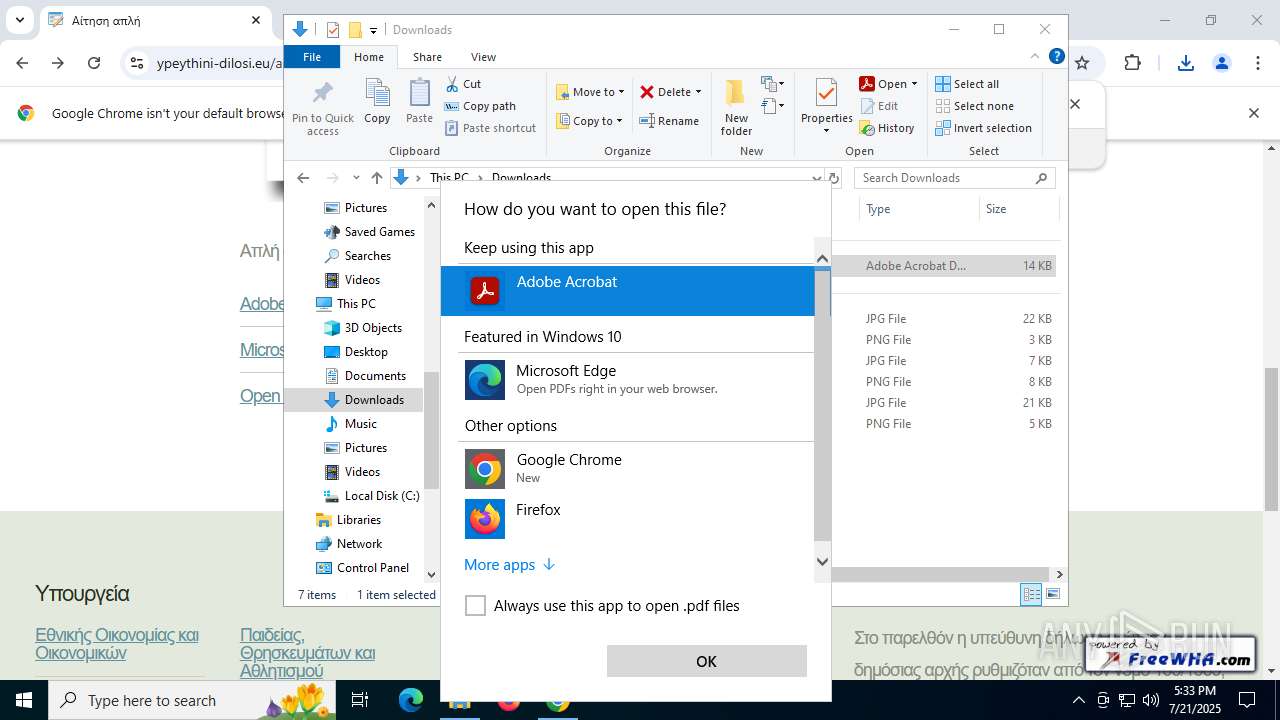Click Cut in Clipboard group

pyautogui.click(x=463, y=84)
